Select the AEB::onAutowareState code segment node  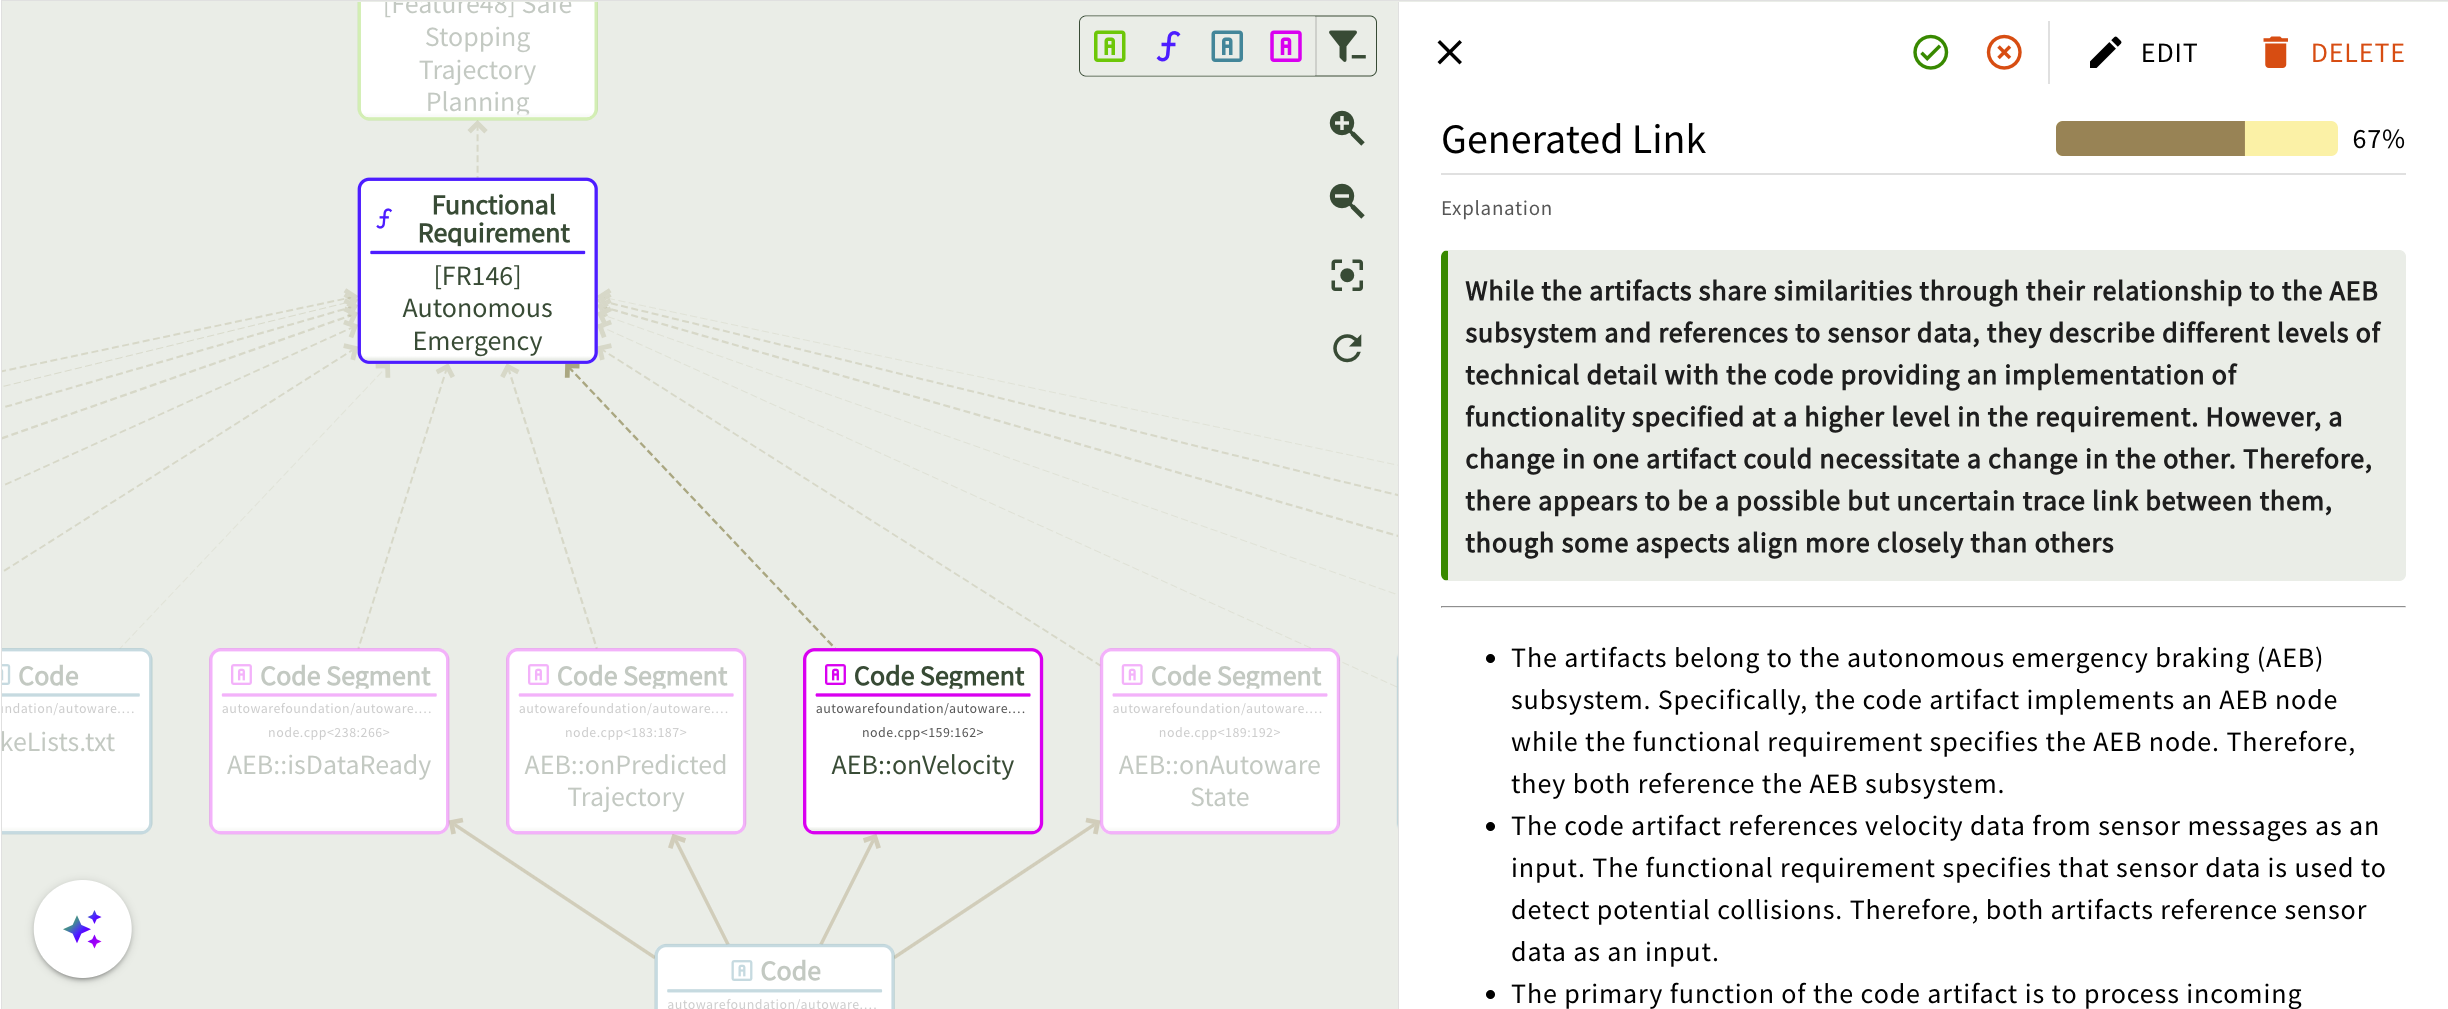click(x=1220, y=741)
